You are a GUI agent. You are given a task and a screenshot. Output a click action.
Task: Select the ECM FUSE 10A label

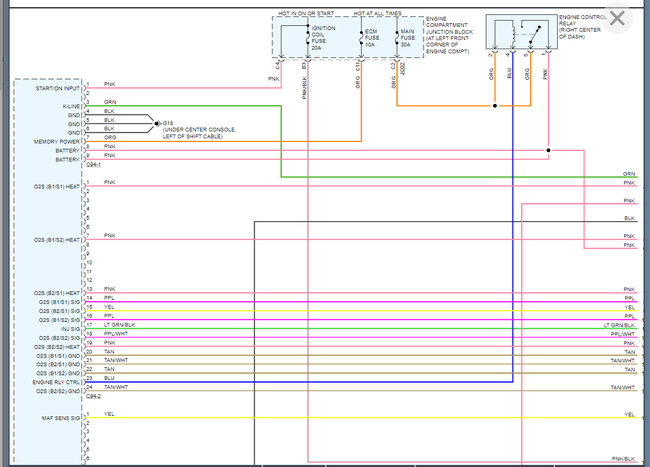372,38
